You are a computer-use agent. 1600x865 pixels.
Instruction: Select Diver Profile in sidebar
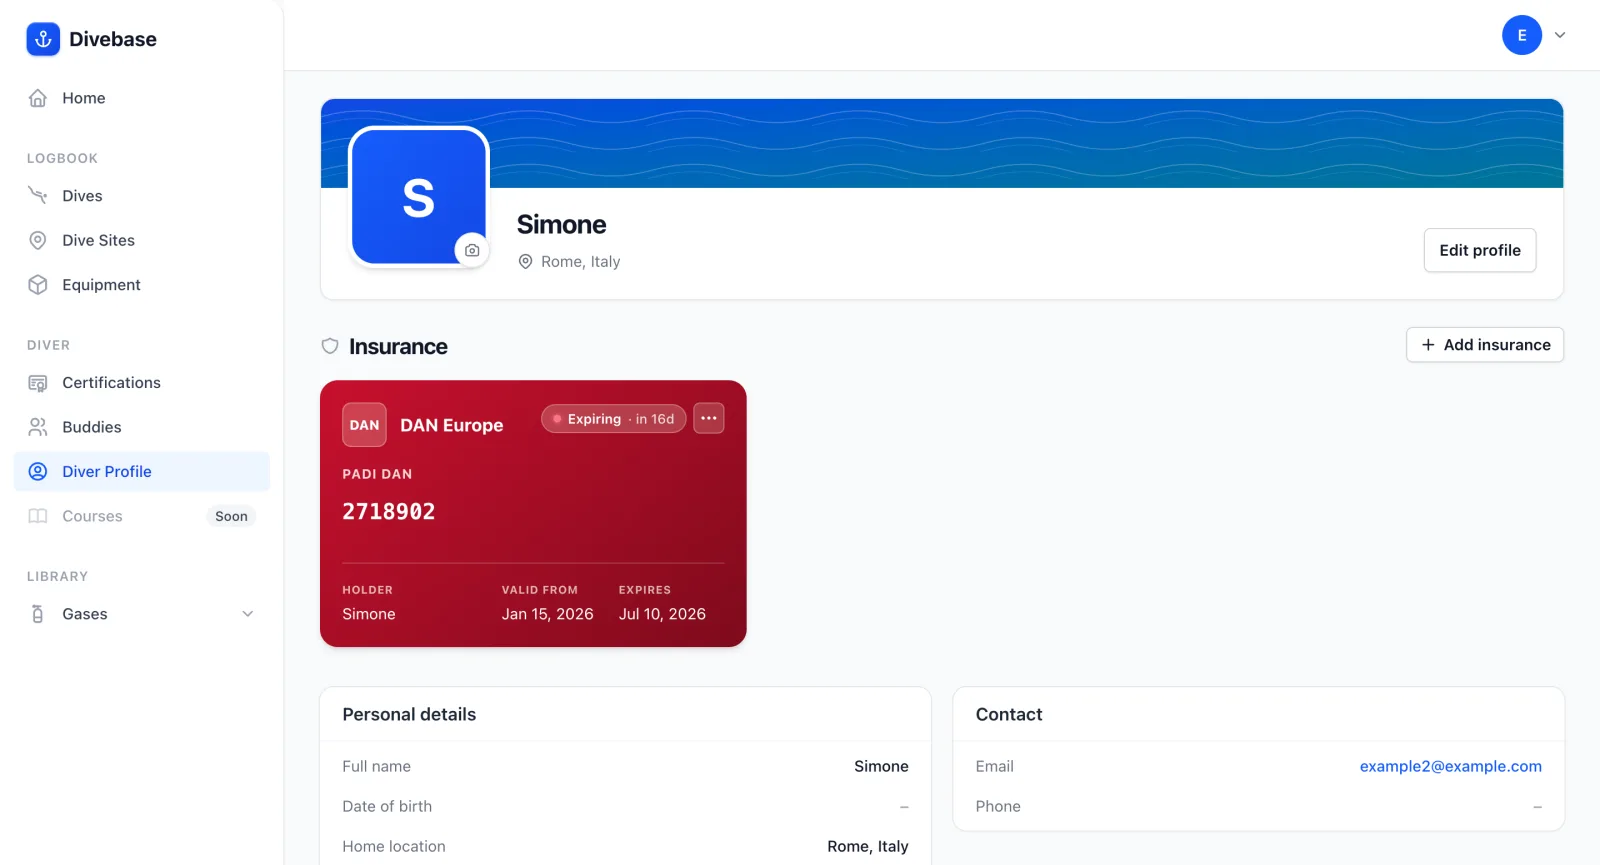click(x=142, y=472)
